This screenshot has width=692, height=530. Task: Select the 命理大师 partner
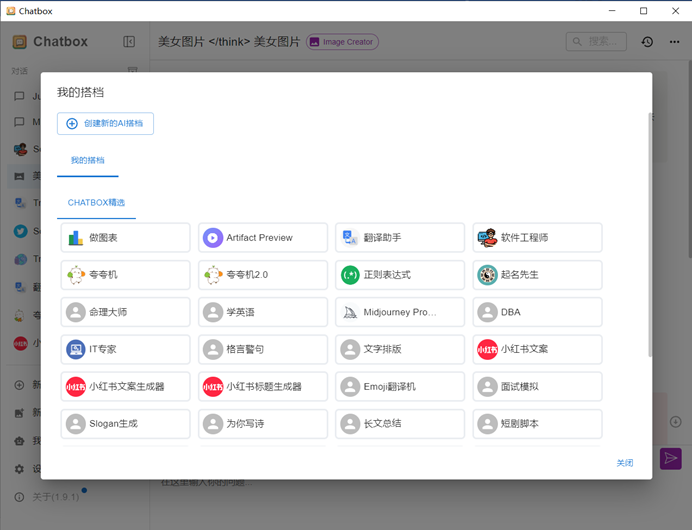click(125, 312)
